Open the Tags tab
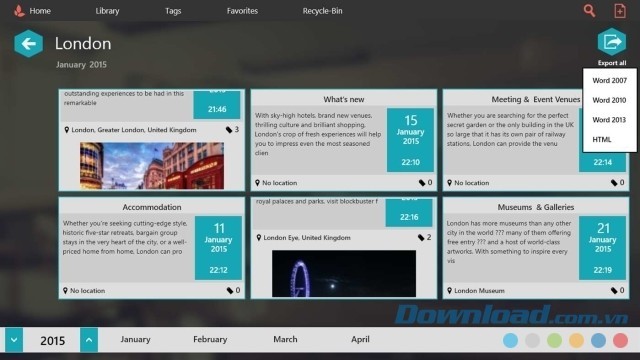The image size is (640, 360). tap(173, 11)
